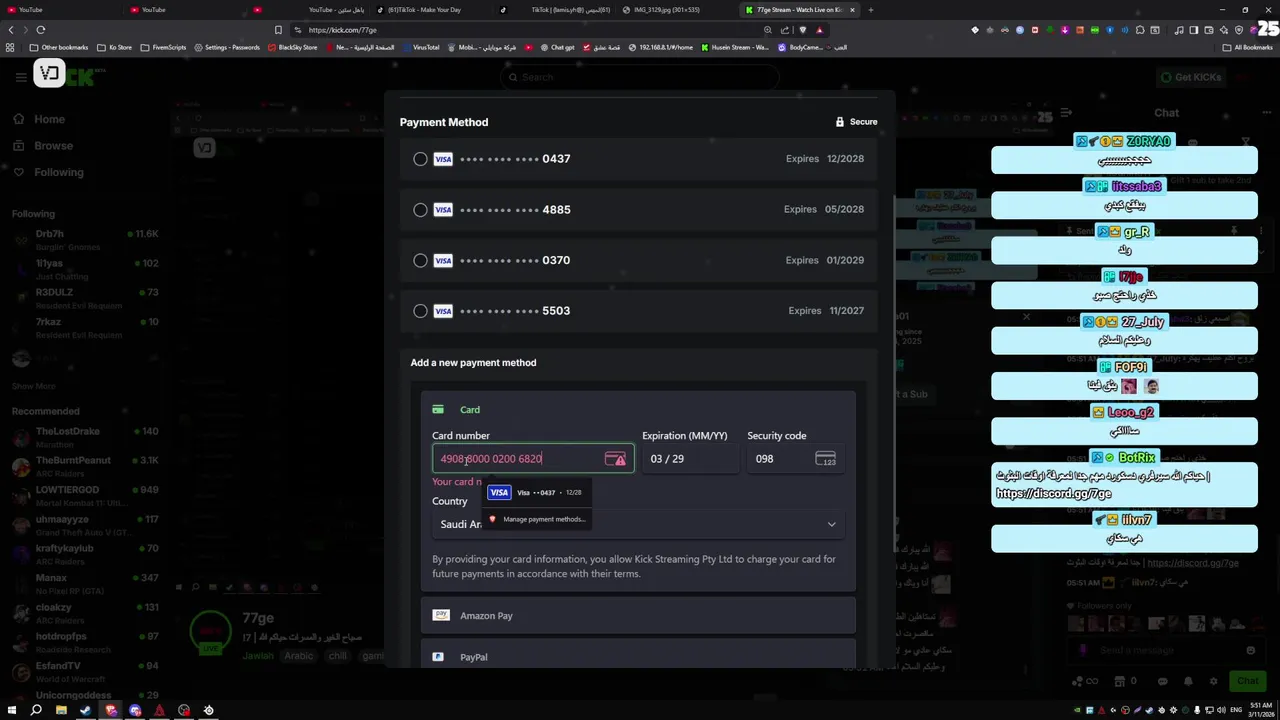Open the Settings - Passwords bookmark
Viewport: 1280px width, 720px height.
point(226,47)
